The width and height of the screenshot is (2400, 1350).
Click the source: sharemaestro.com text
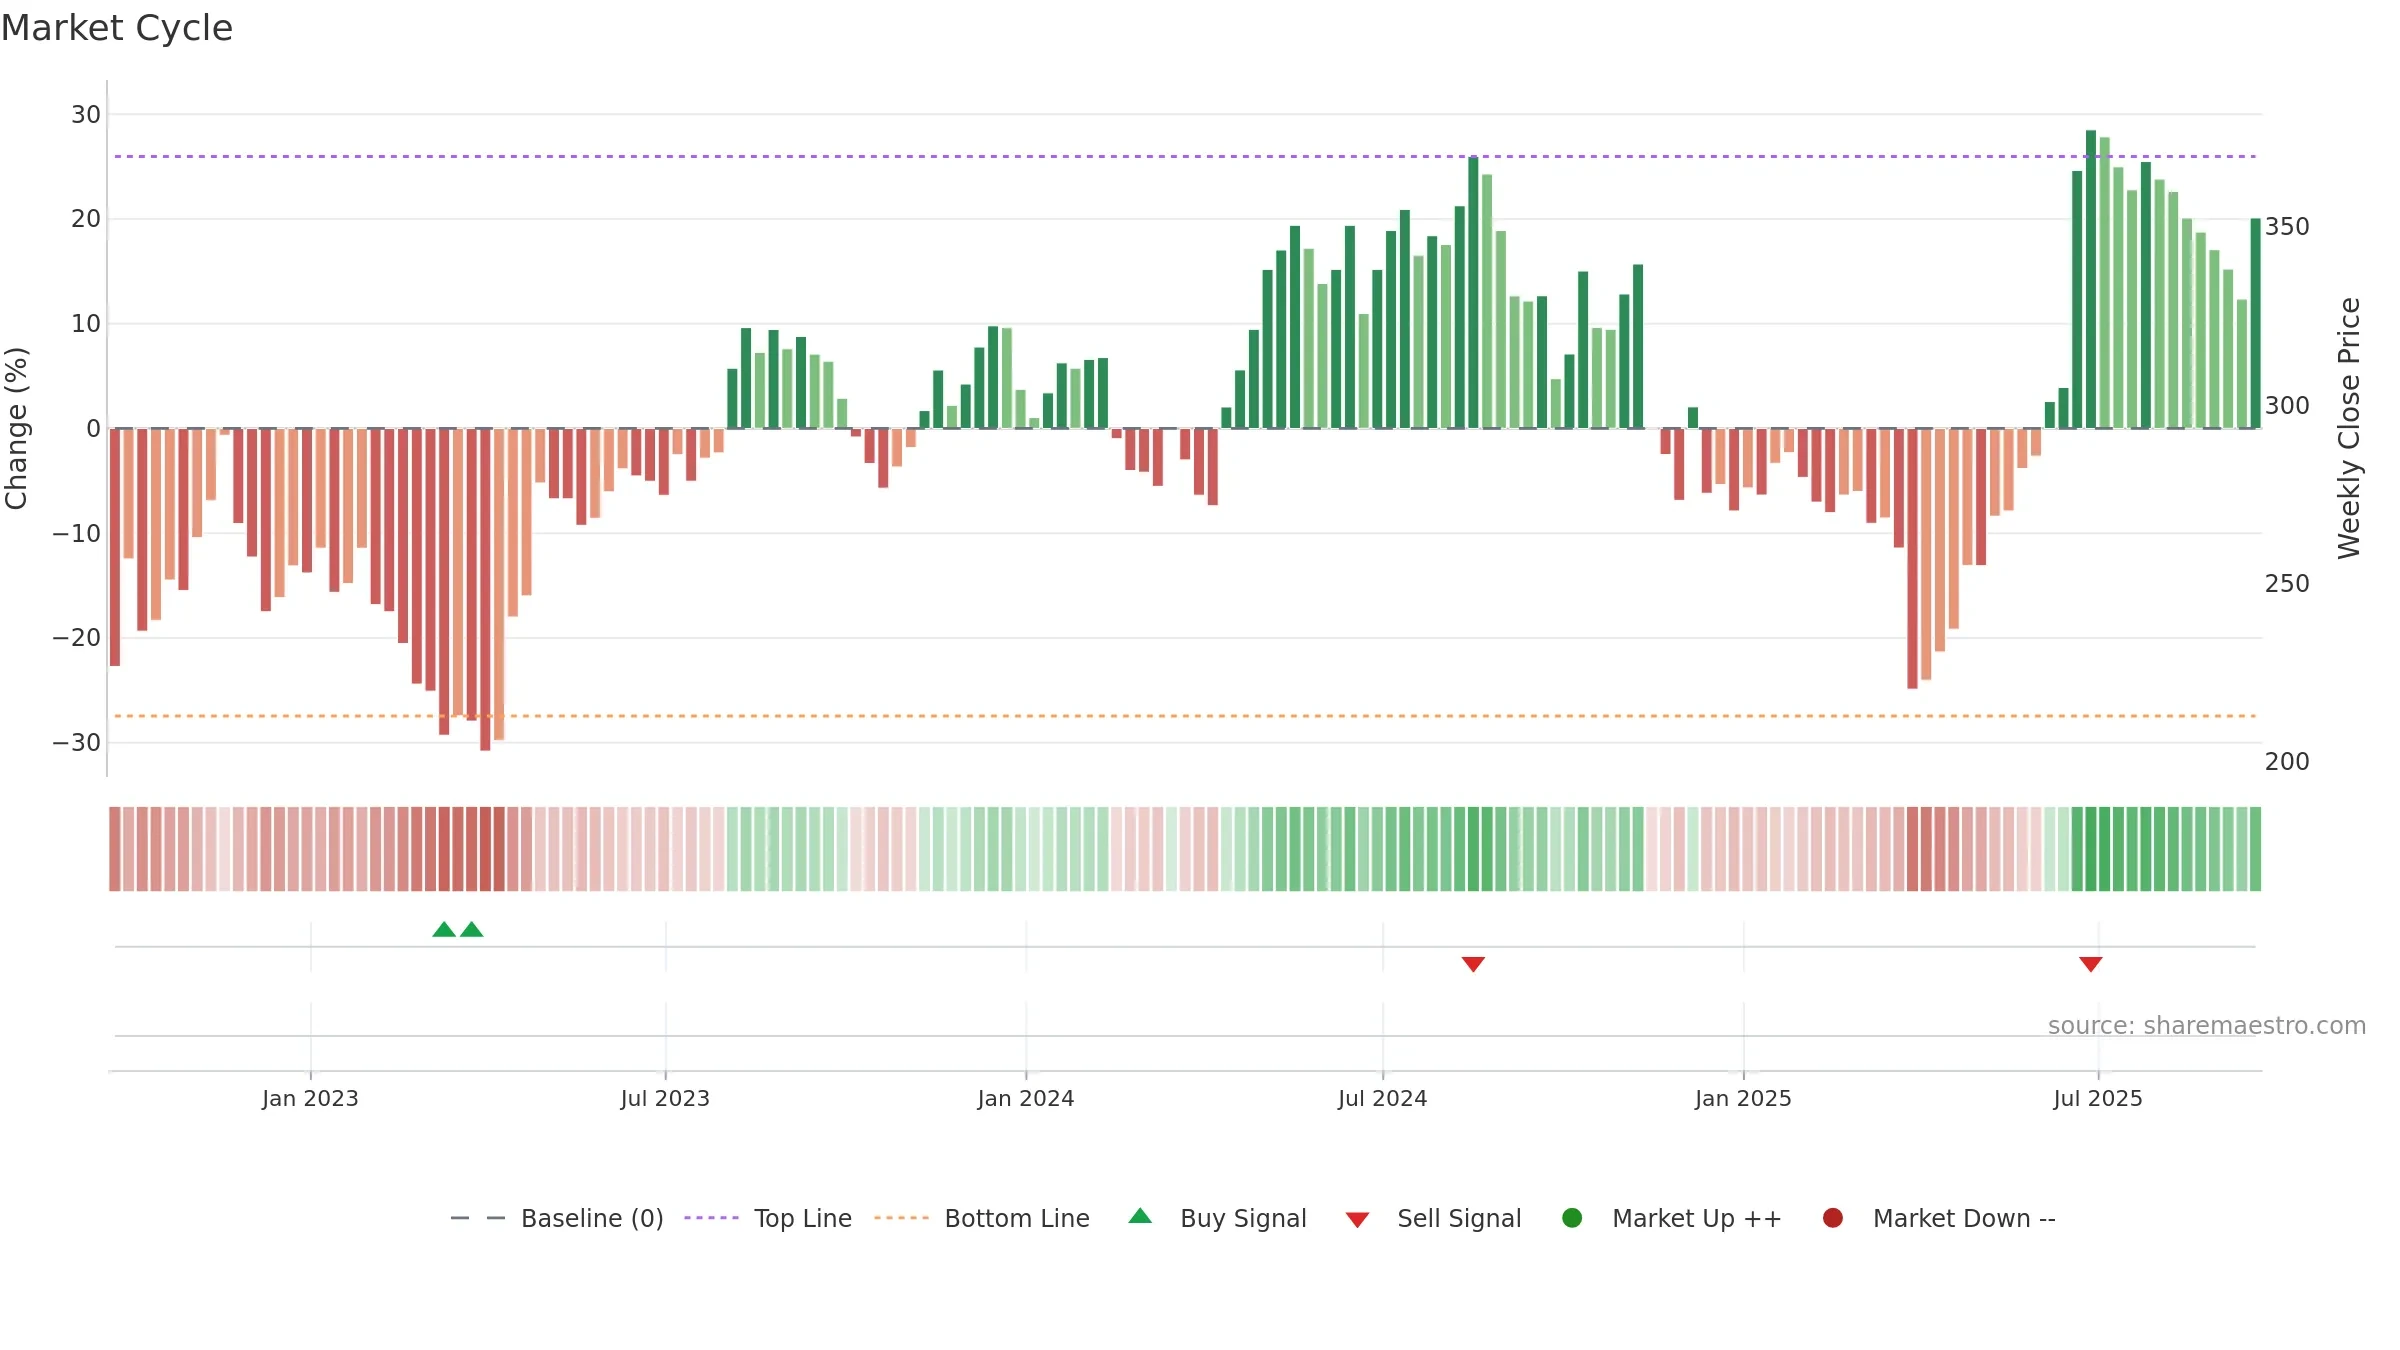tap(2207, 1025)
